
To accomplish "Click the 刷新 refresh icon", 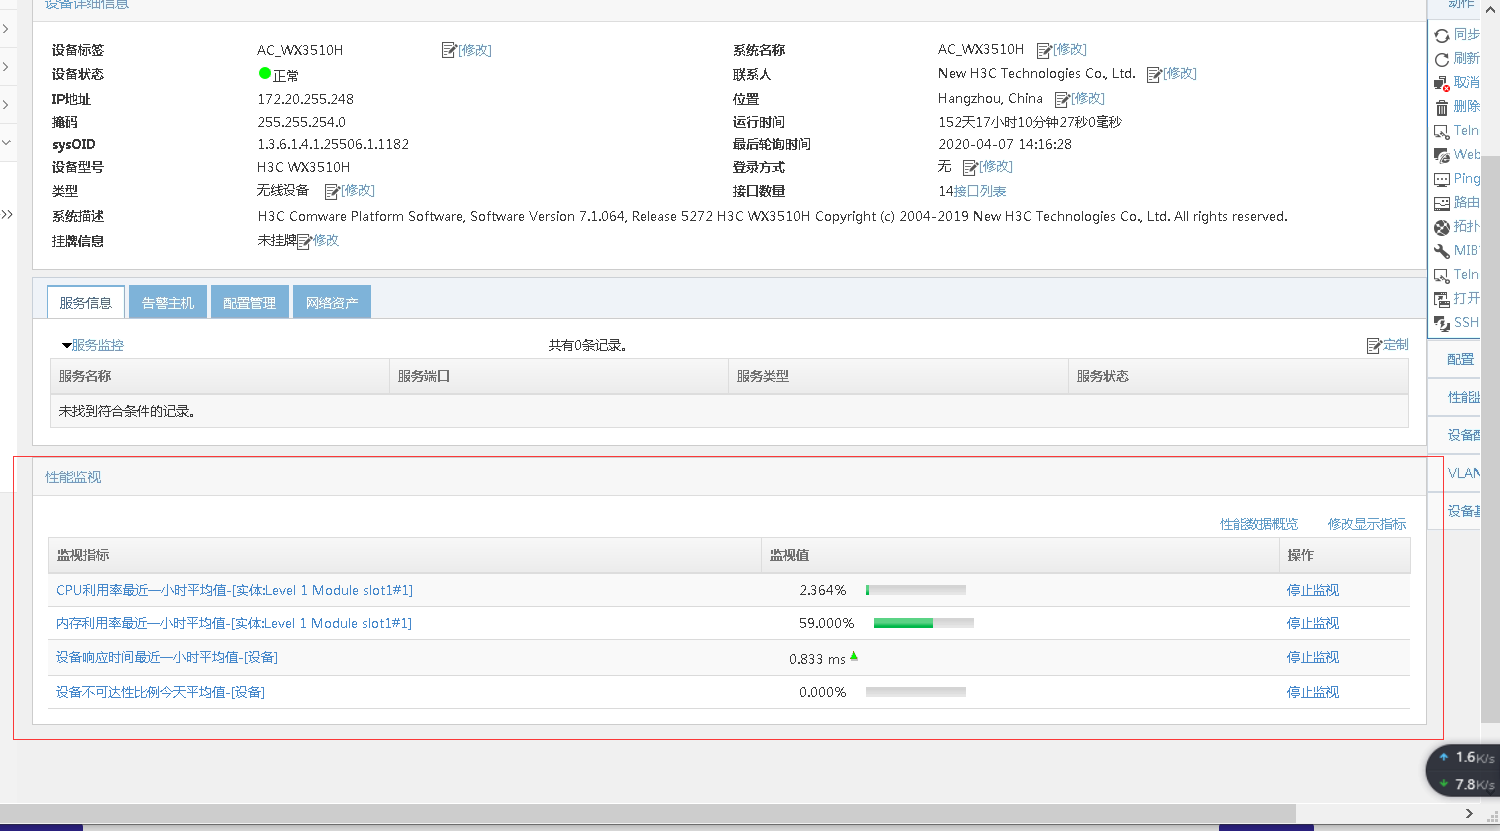I will (1442, 59).
